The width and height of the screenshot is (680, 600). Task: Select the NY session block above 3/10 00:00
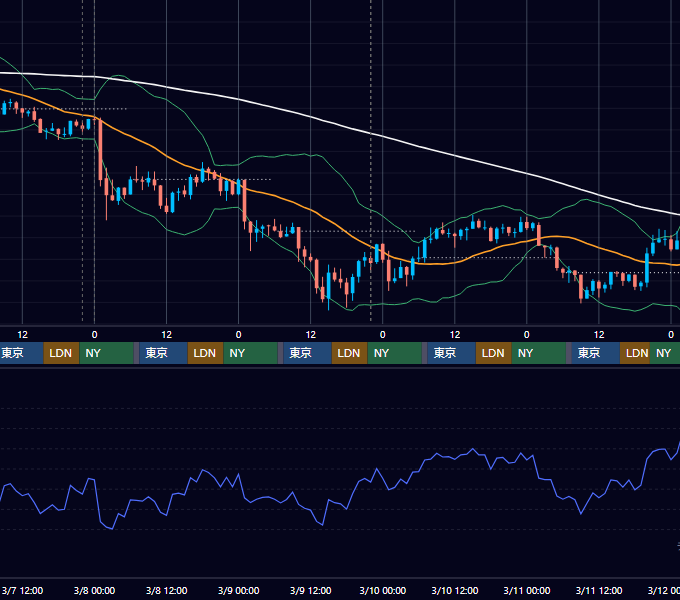[394, 353]
